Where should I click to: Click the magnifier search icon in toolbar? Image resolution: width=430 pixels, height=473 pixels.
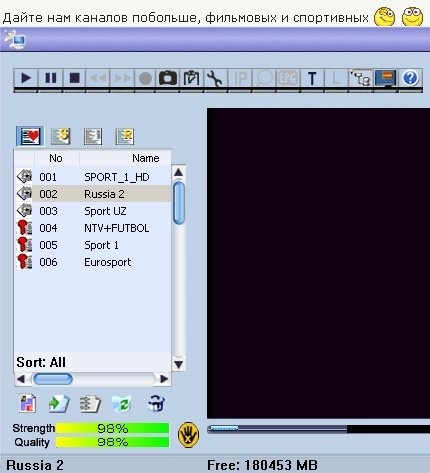click(x=264, y=78)
